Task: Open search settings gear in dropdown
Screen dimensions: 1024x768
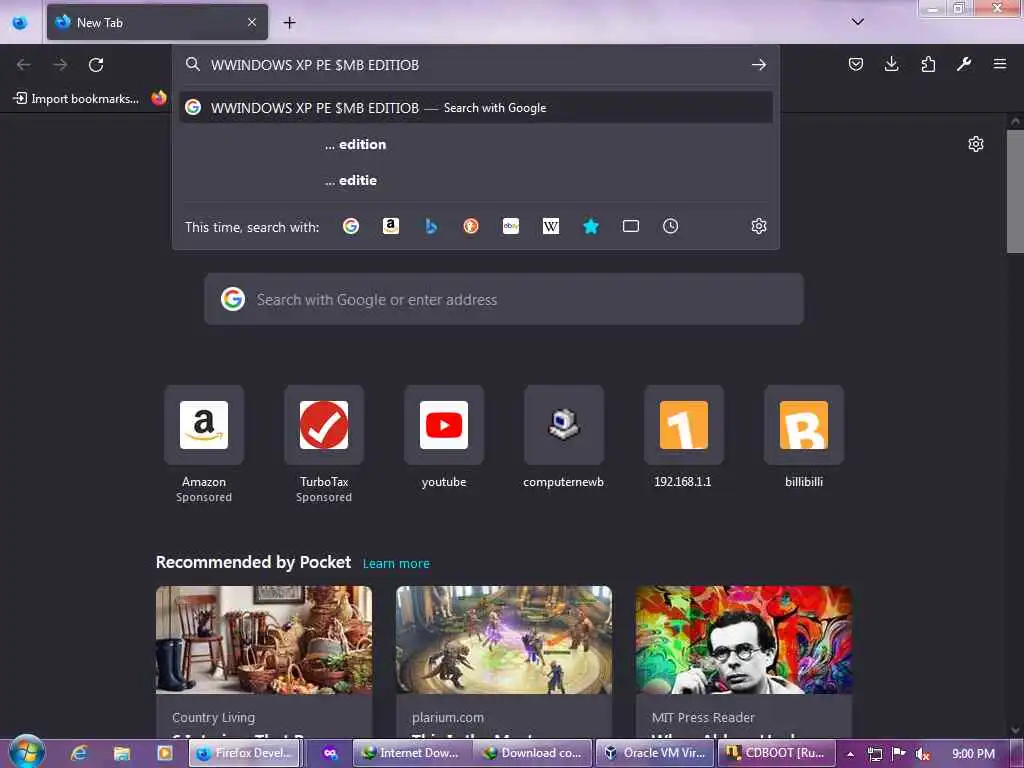Action: pos(758,226)
